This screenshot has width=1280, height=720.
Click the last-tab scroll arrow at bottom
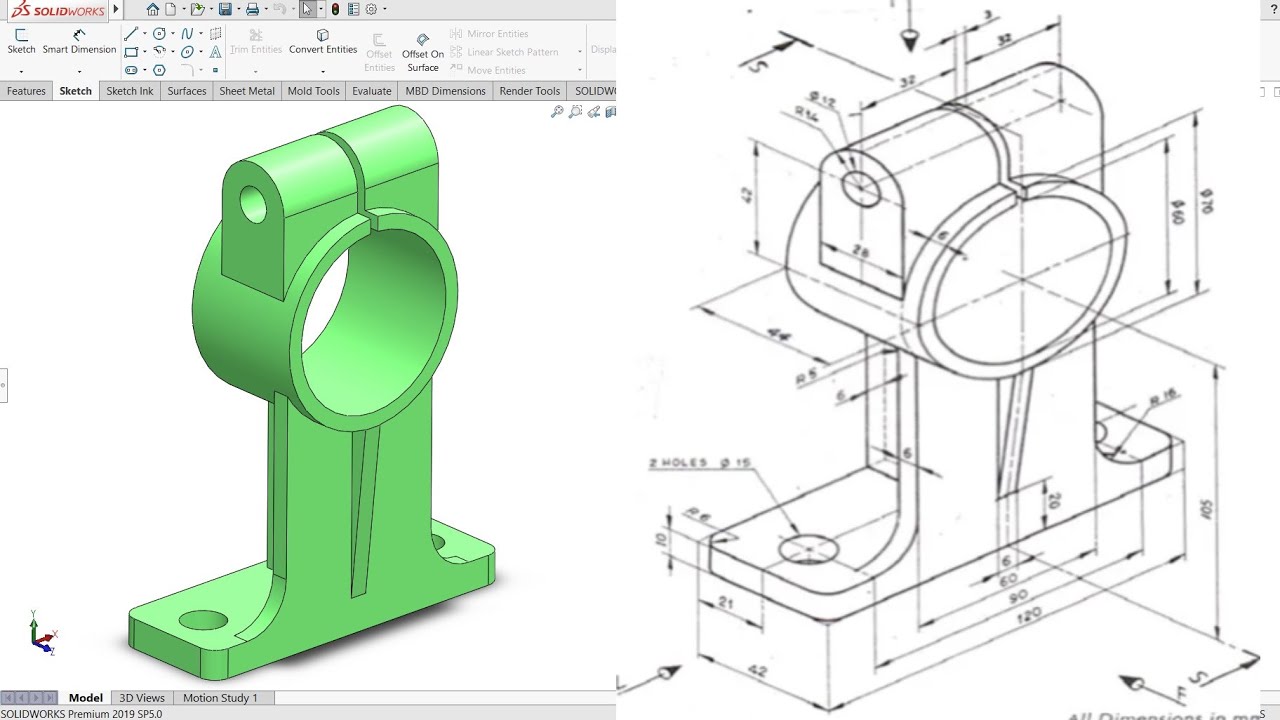coord(51,698)
